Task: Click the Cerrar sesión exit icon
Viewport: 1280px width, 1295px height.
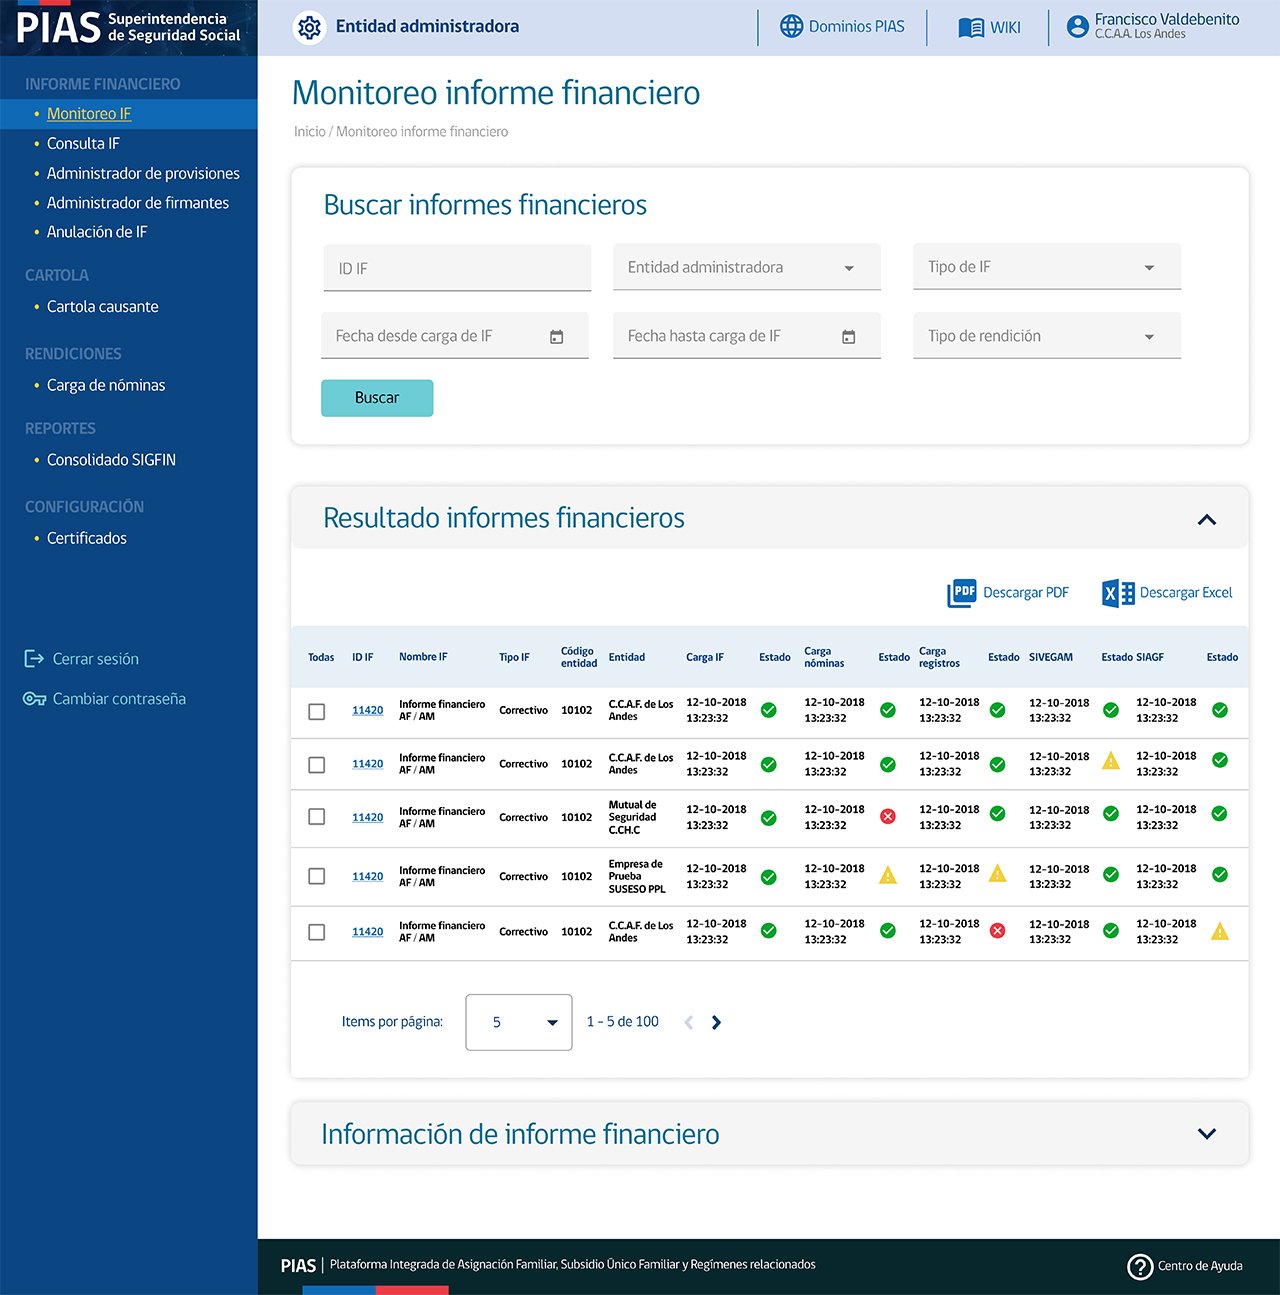Action: click(x=34, y=659)
